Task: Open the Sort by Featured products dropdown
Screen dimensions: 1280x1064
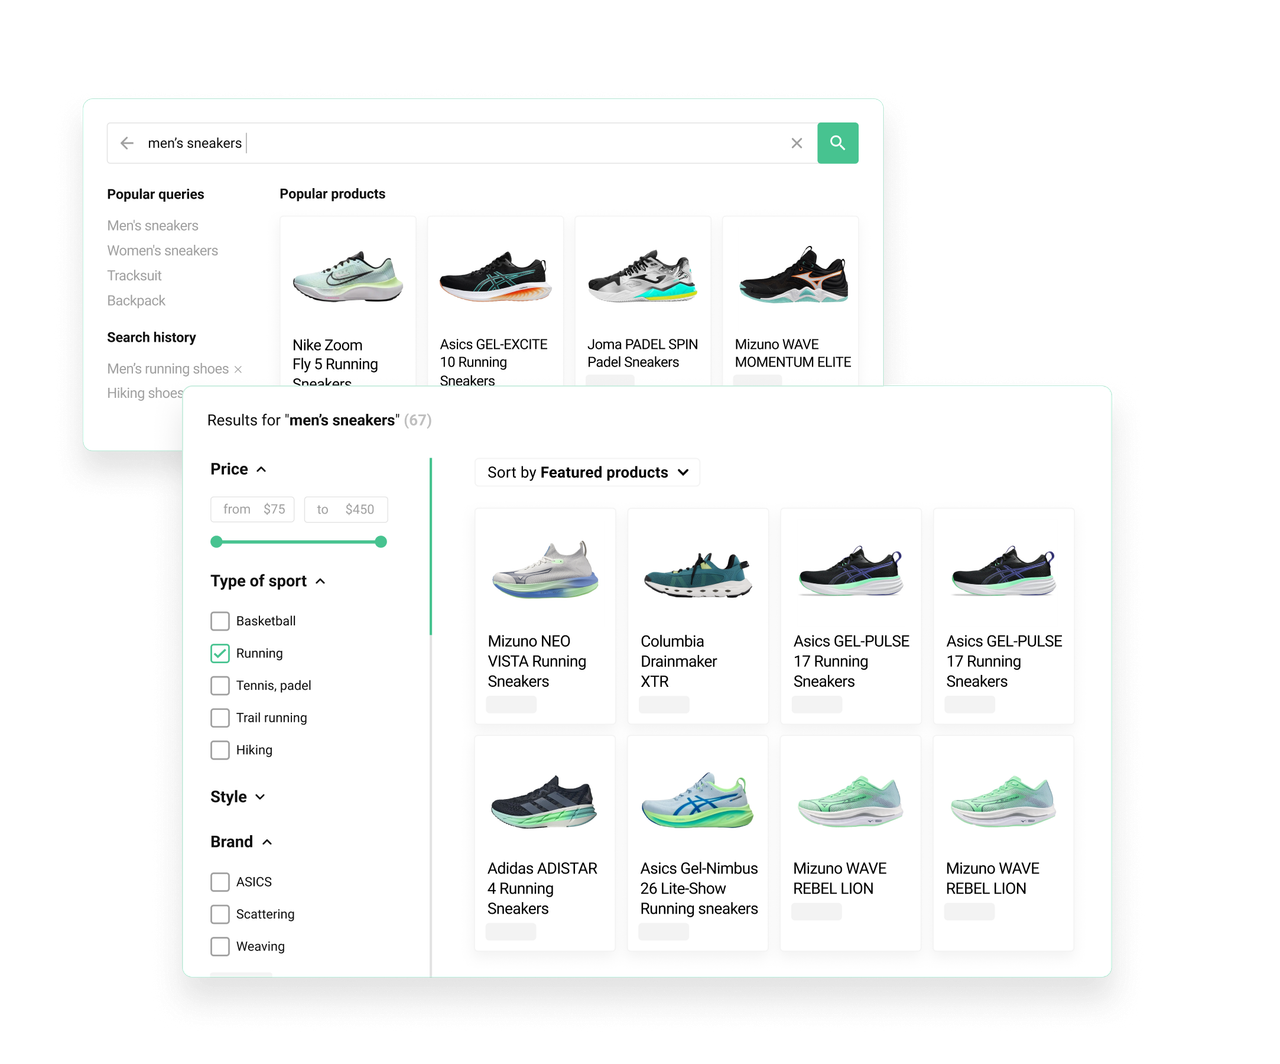Action: tap(587, 472)
